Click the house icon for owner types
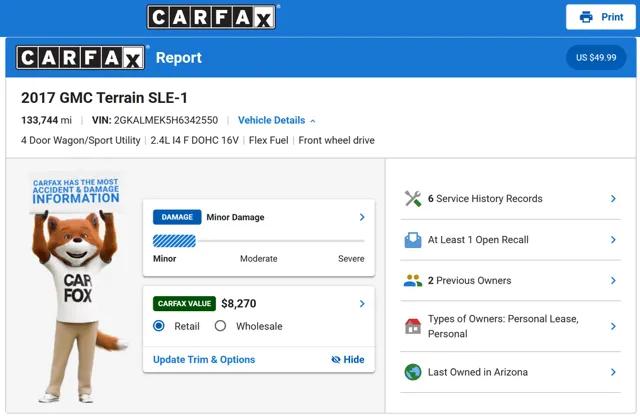The height and width of the screenshot is (416, 640). point(413,326)
